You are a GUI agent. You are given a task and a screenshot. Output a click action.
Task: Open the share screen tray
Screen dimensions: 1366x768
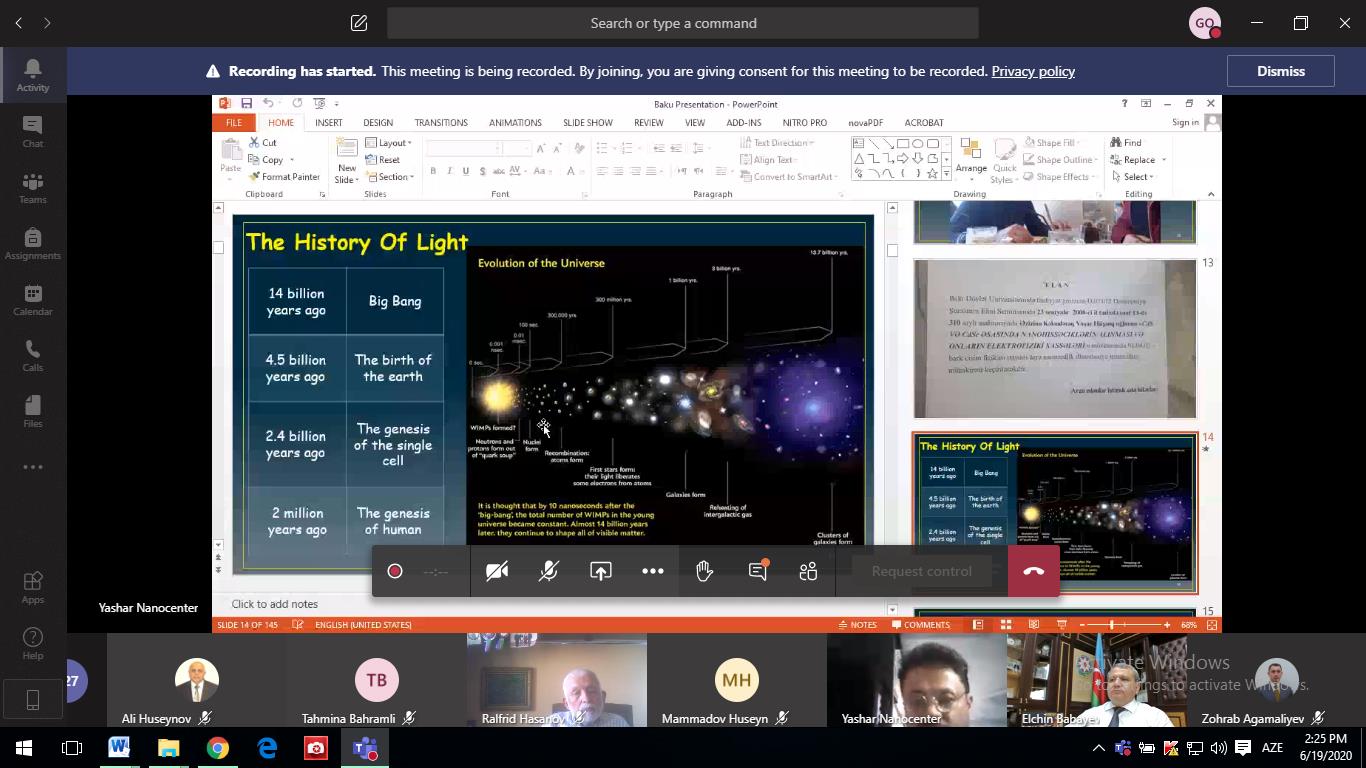(x=601, y=571)
